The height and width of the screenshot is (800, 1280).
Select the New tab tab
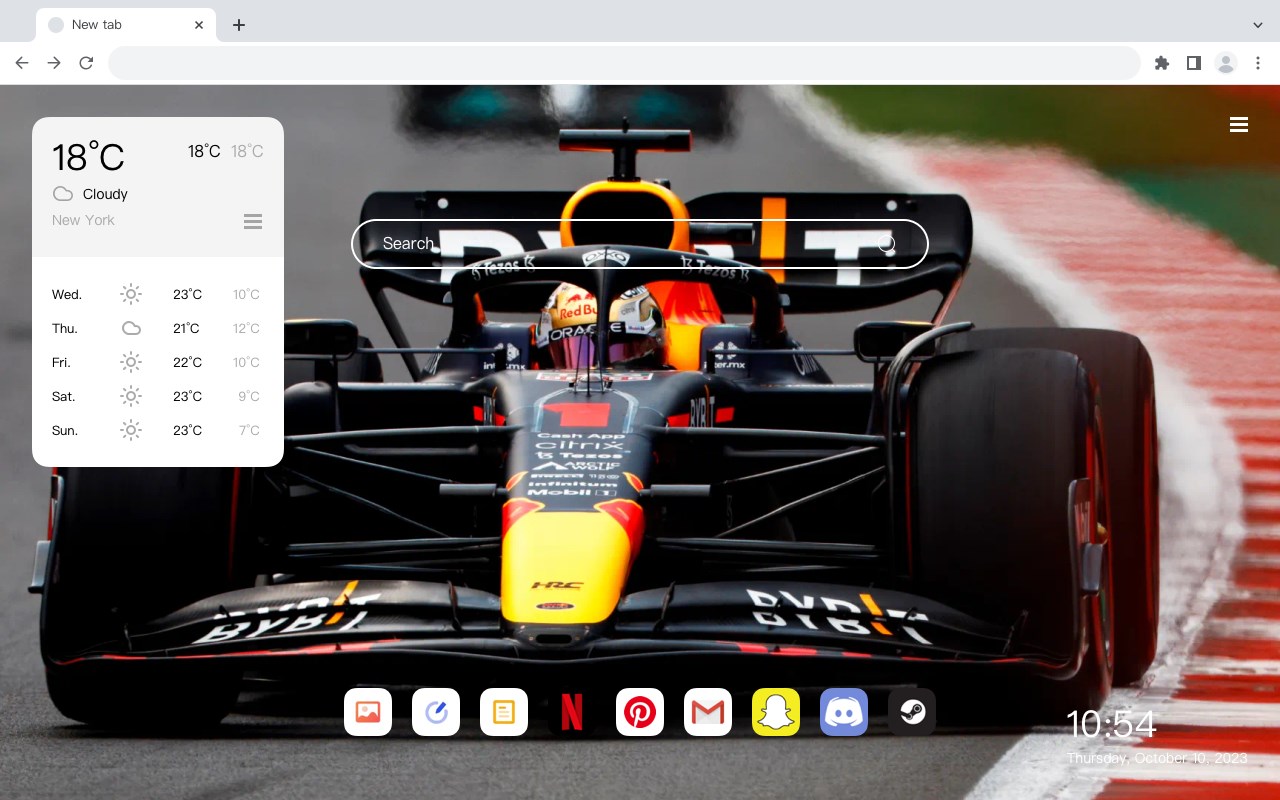(126, 25)
